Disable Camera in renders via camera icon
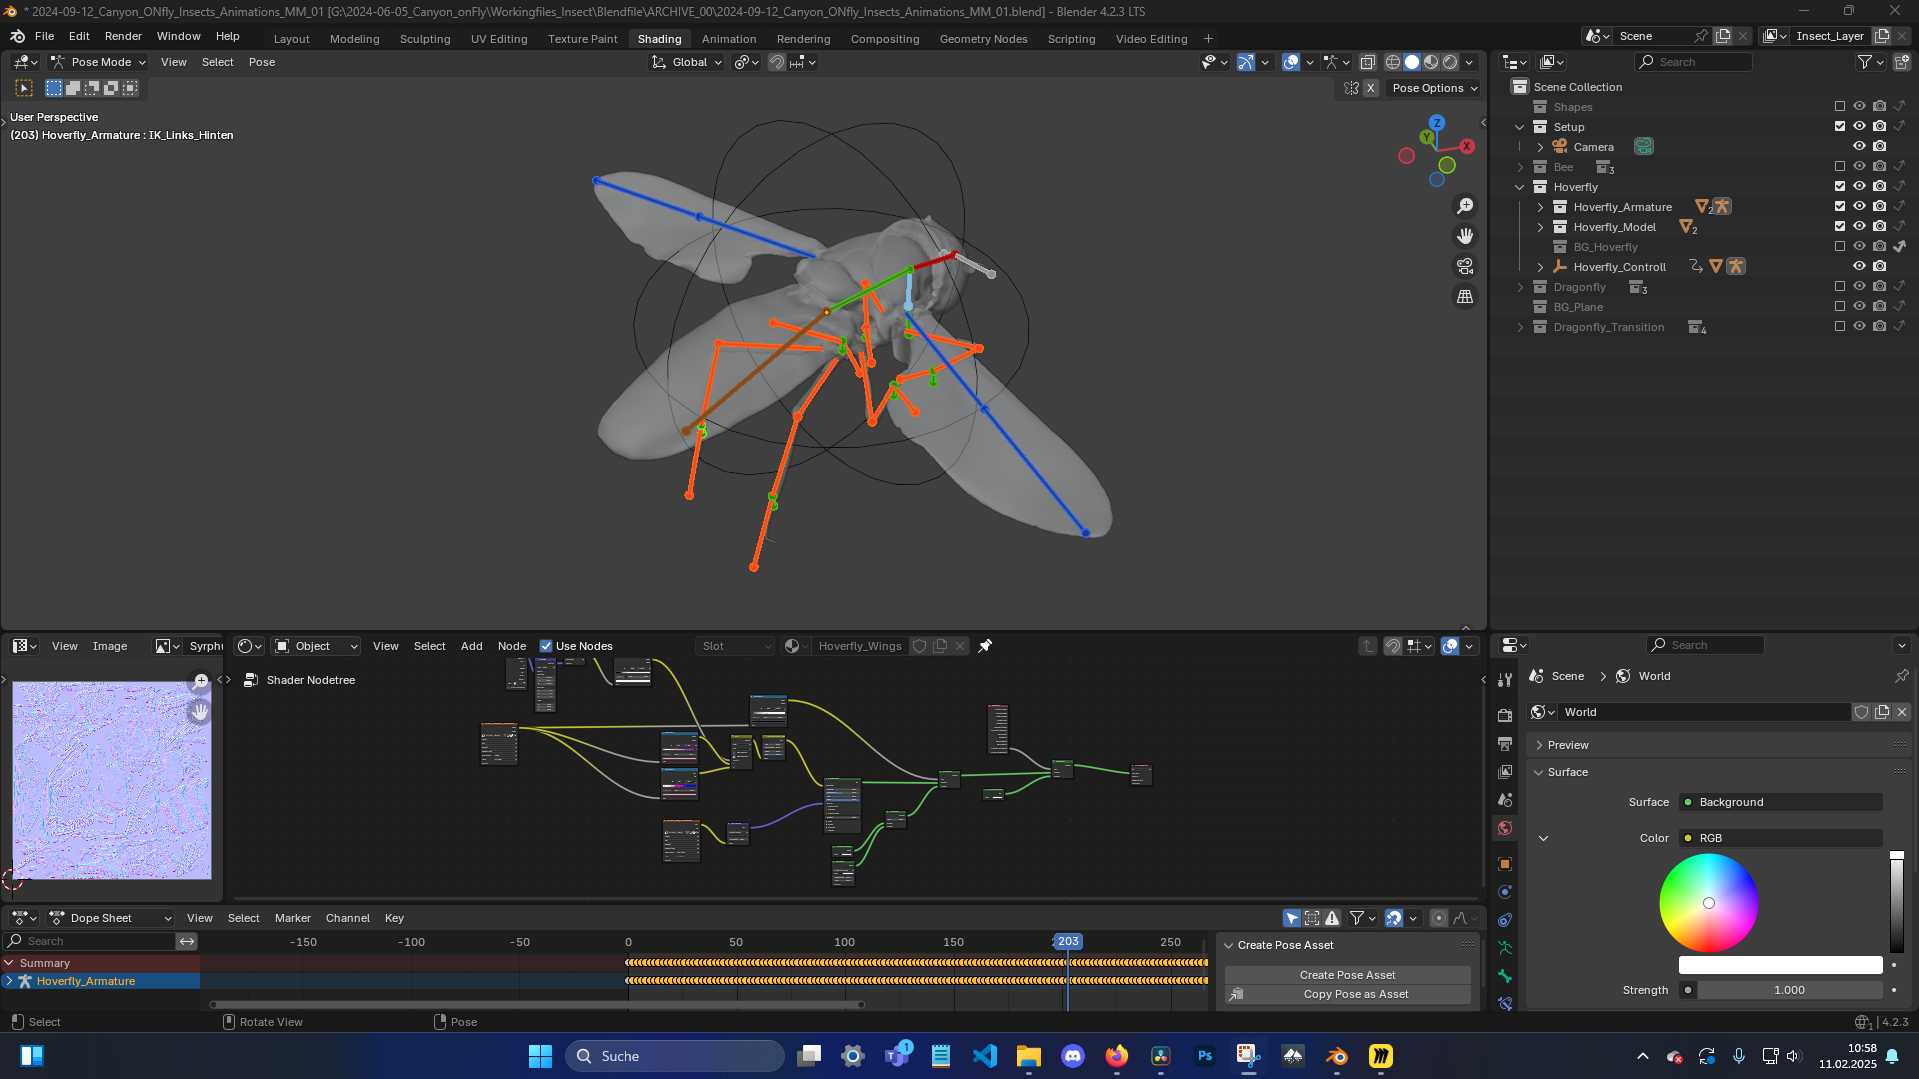 1880,146
